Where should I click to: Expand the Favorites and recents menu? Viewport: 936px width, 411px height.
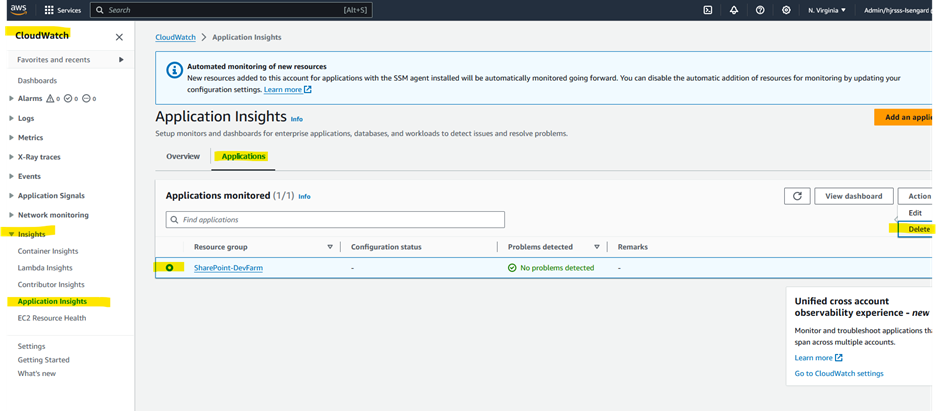click(121, 60)
